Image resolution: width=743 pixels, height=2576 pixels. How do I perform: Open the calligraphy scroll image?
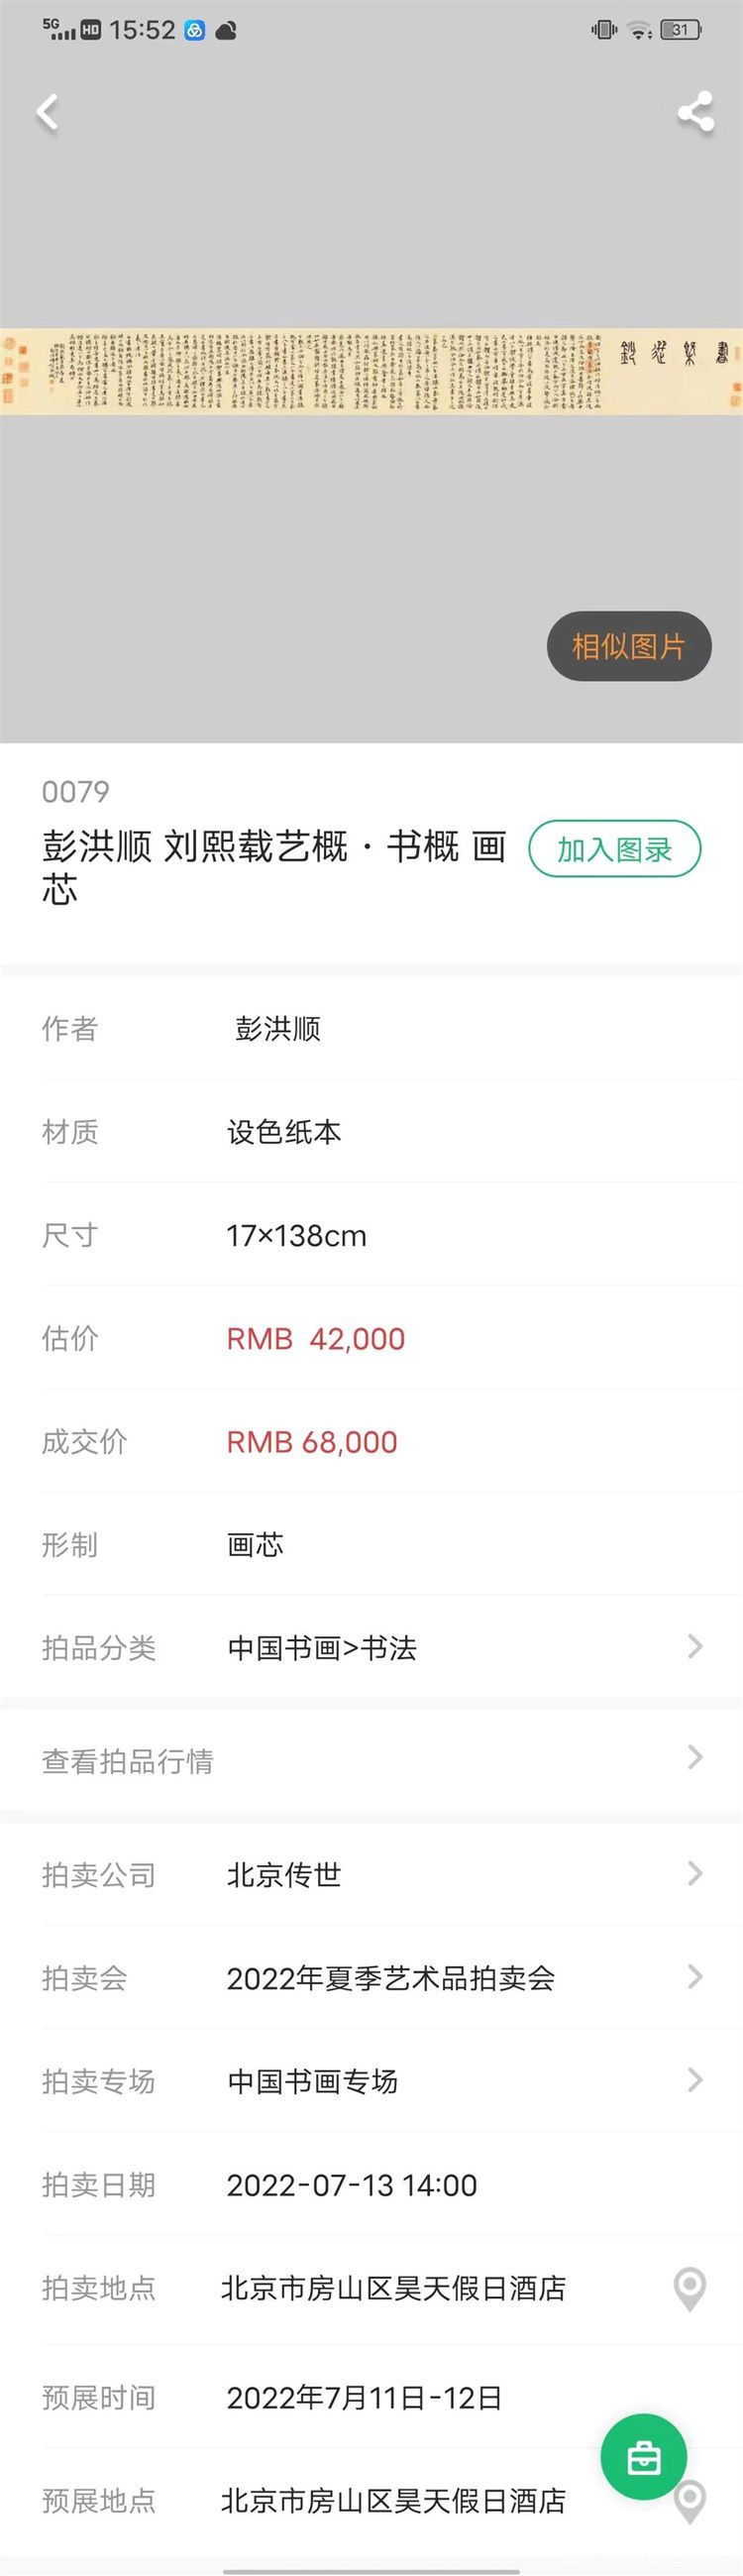pyautogui.click(x=371, y=371)
